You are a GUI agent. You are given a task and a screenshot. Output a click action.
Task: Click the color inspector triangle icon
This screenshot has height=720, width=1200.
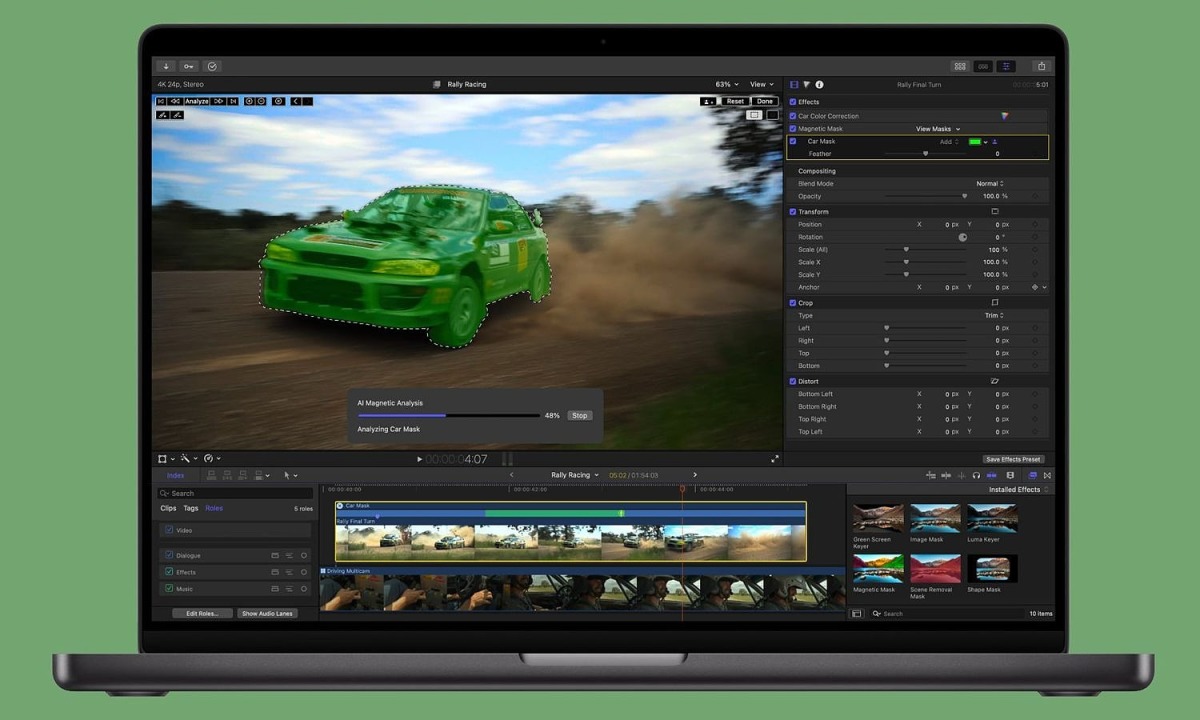click(806, 85)
